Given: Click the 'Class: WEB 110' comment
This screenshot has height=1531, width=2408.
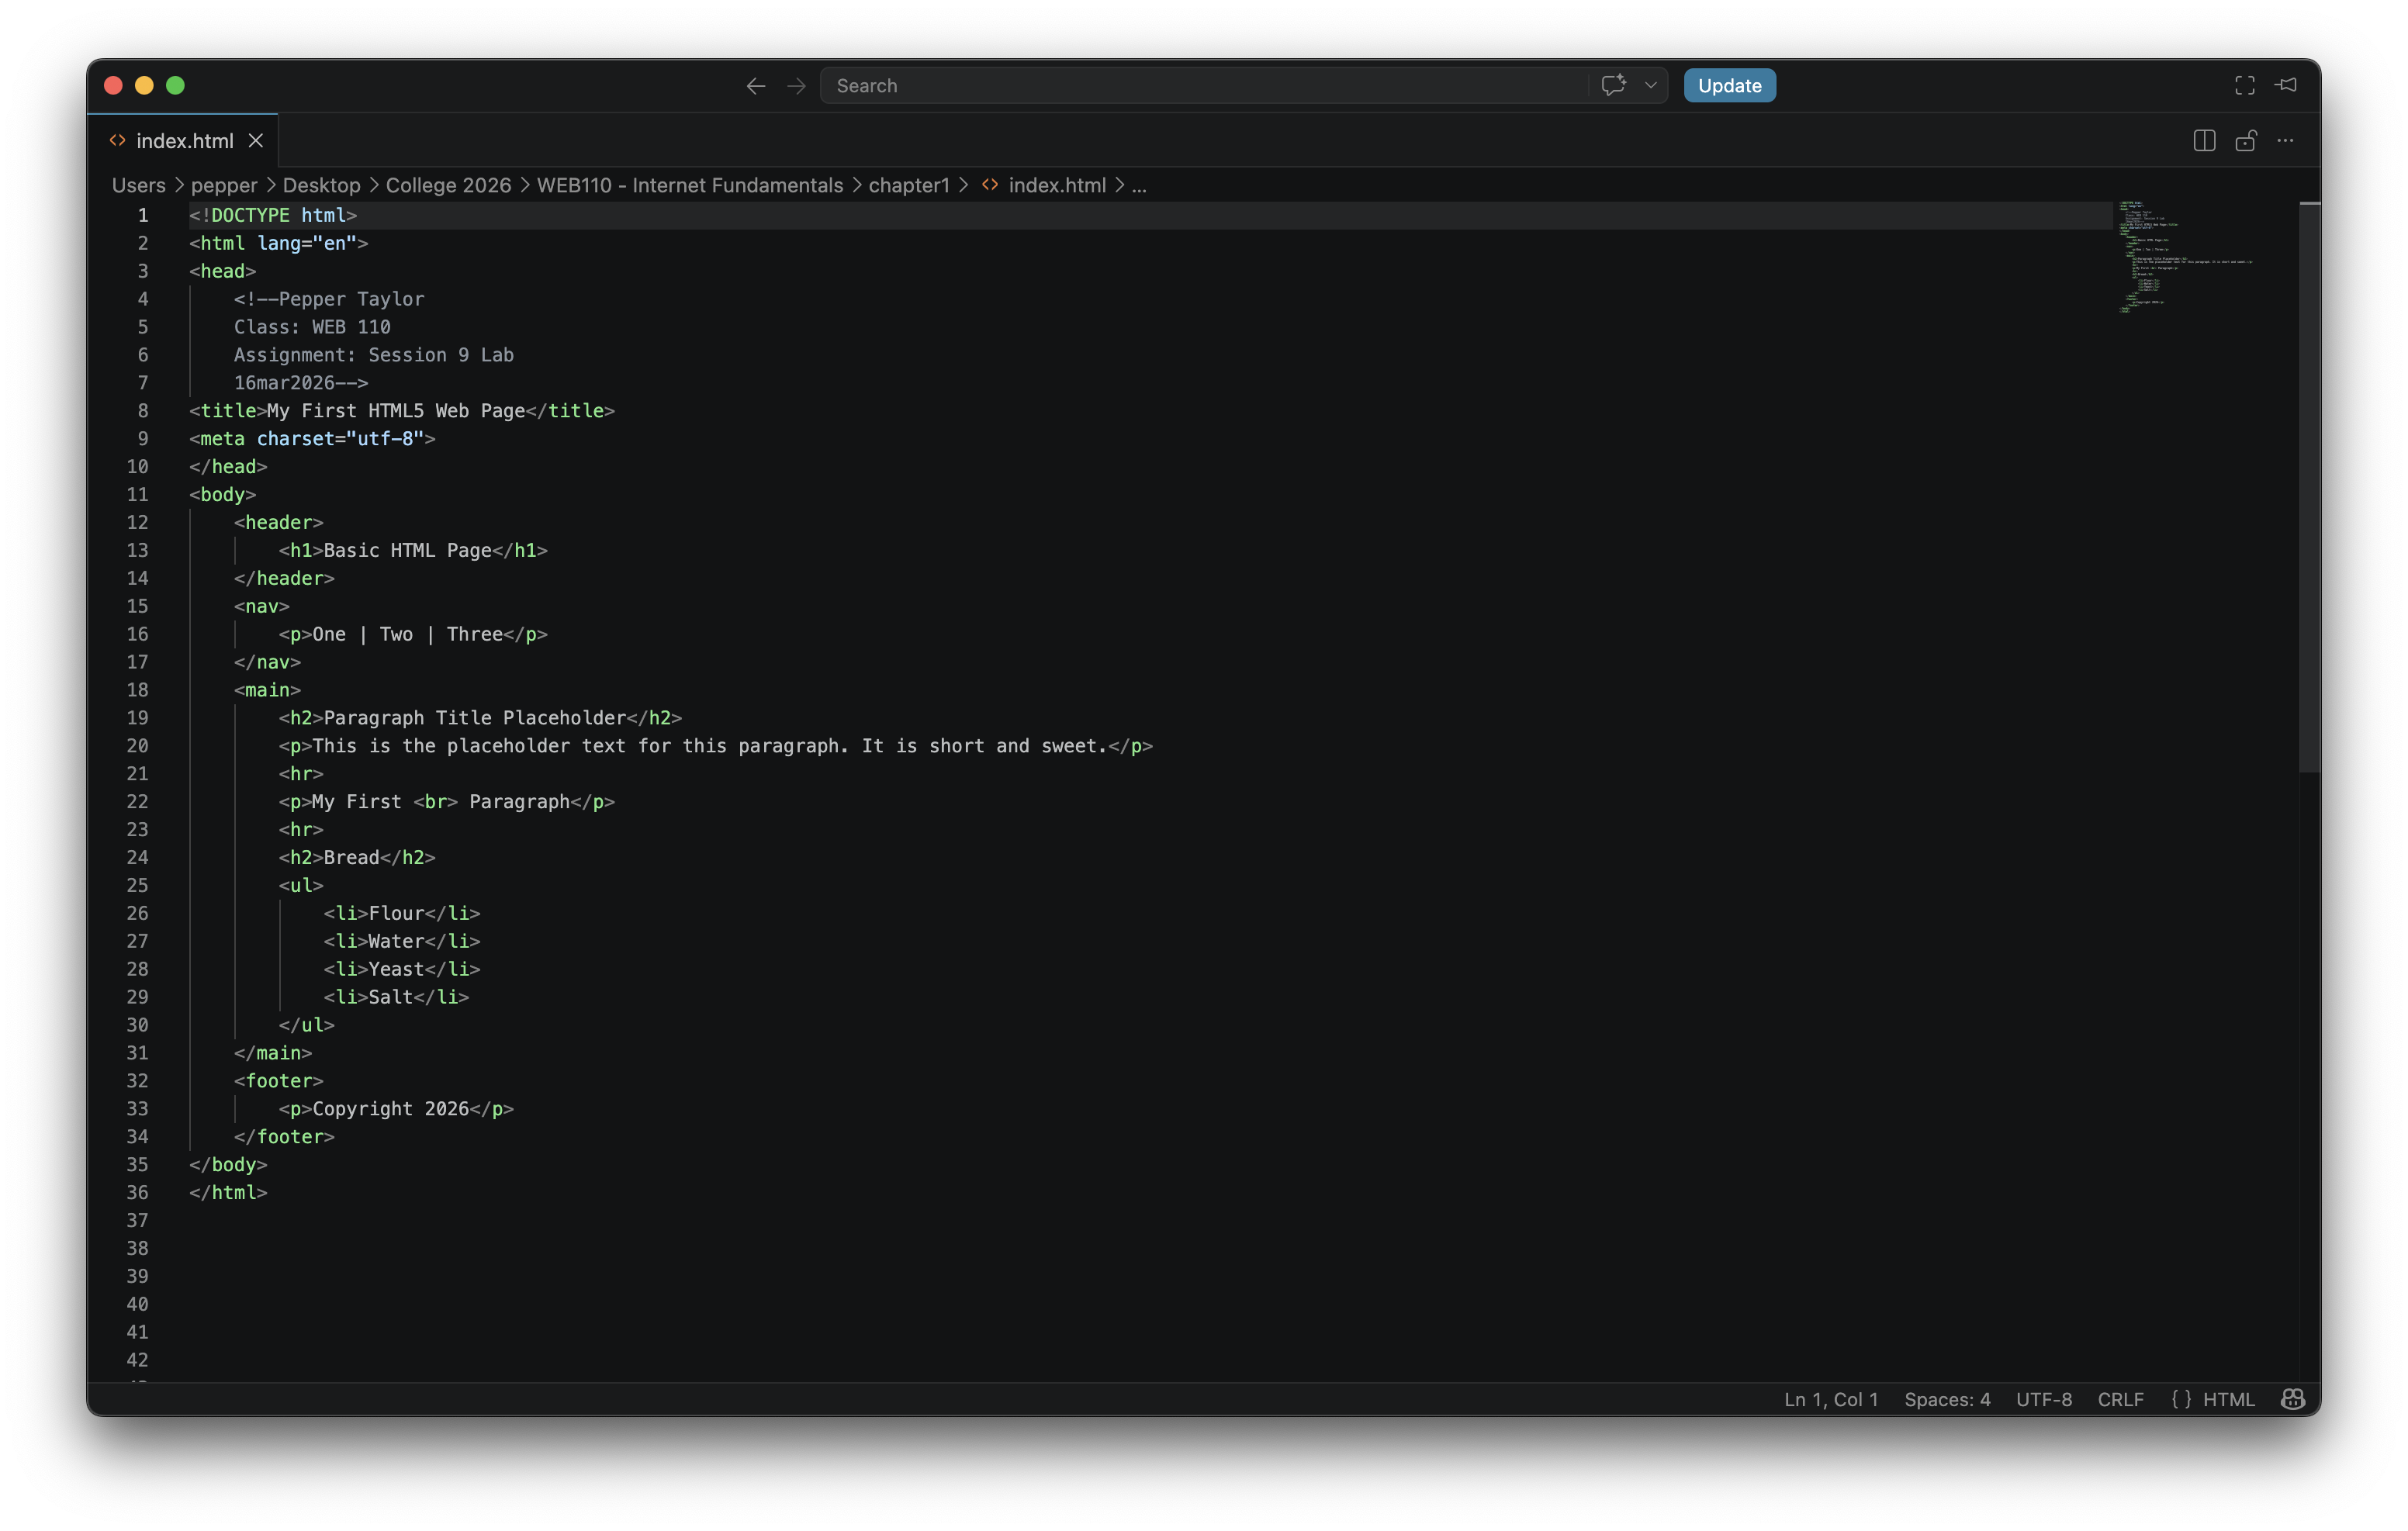Looking at the screenshot, I should tap(312, 327).
